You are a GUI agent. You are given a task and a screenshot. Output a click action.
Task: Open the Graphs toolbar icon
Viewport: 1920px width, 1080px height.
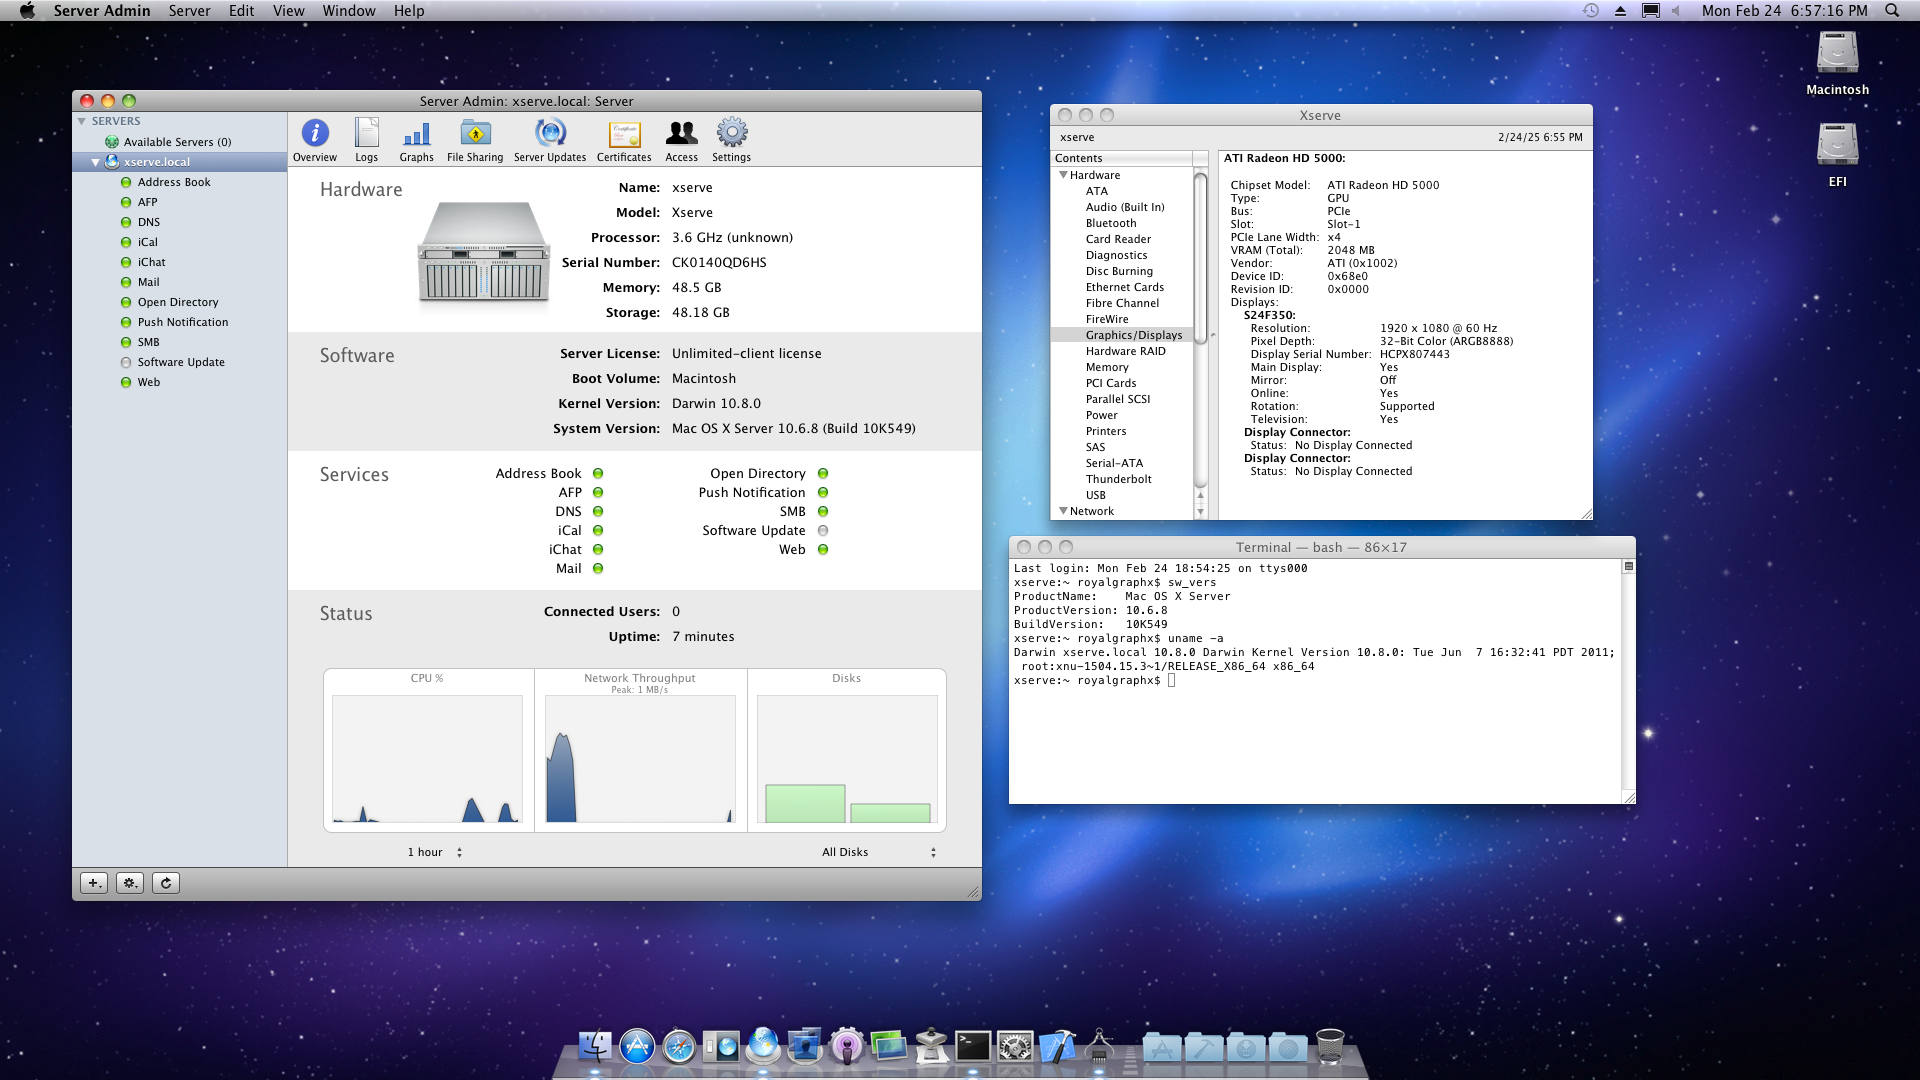point(416,140)
